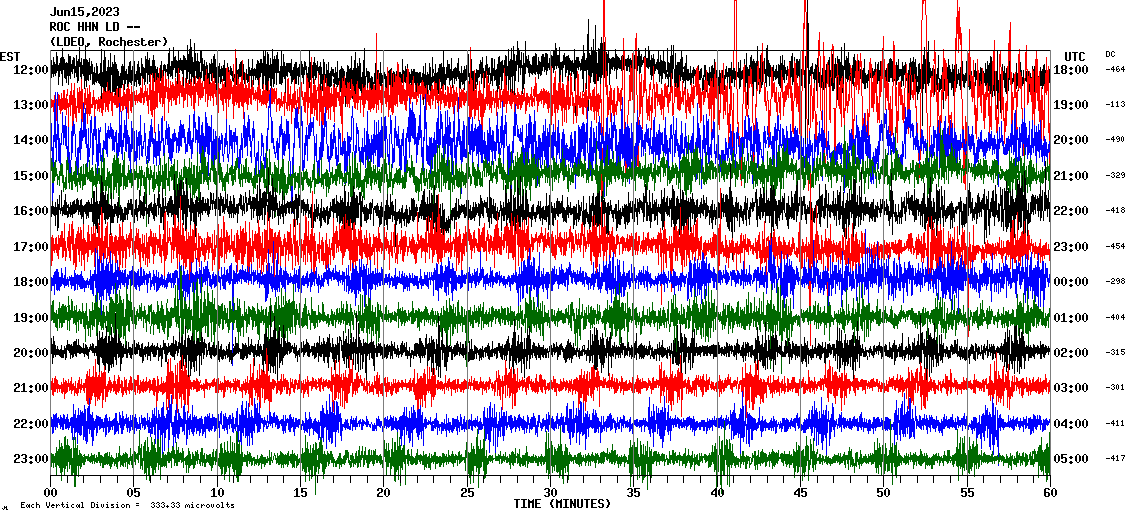Click the (LDEO, Rochester) subtitle text
Screen dimensions: 1130x519
pyautogui.click(x=109, y=42)
